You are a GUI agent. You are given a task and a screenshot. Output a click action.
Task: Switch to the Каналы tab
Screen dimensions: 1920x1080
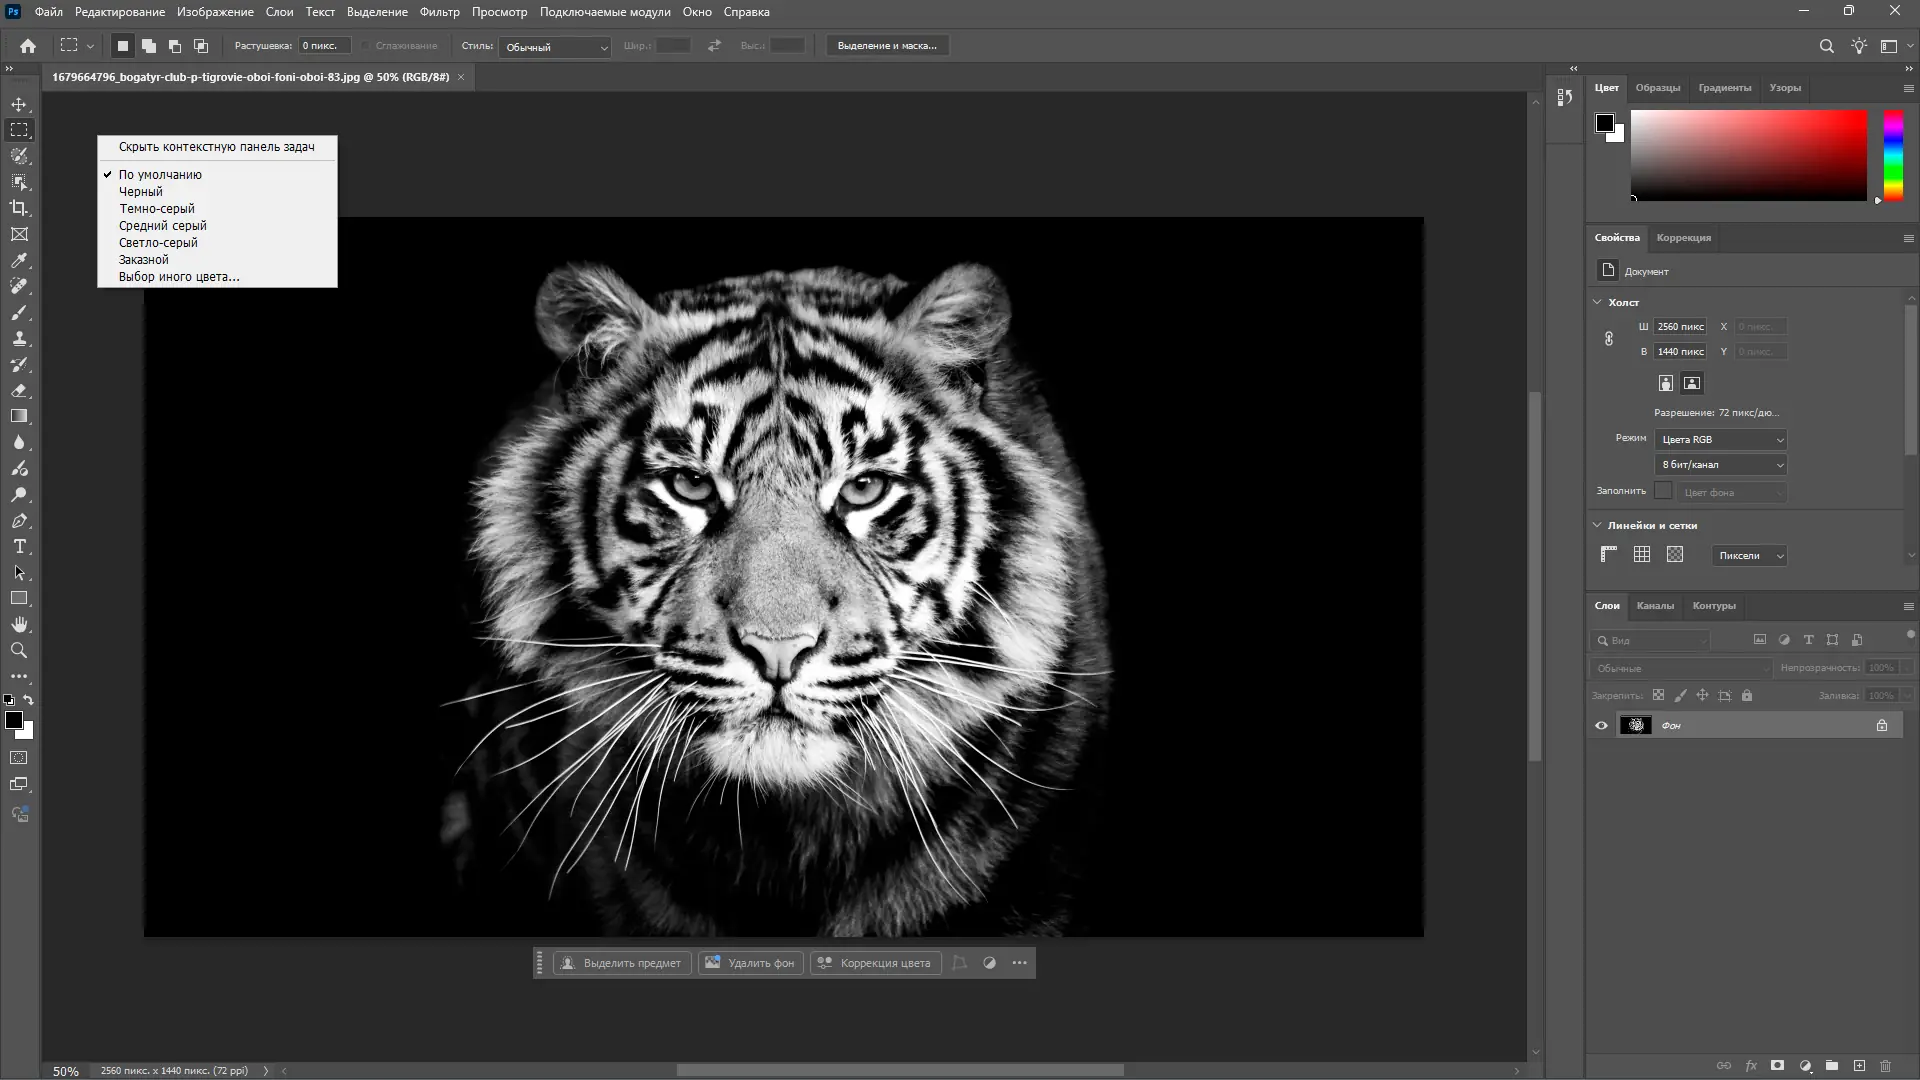1655,606
